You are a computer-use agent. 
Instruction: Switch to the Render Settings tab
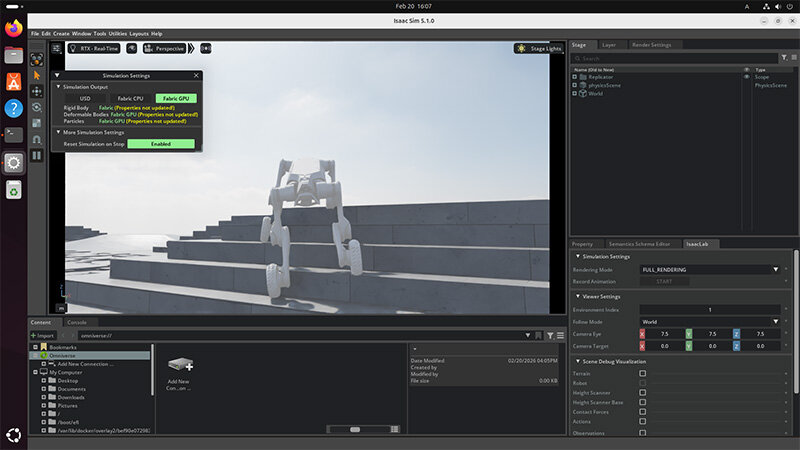pyautogui.click(x=652, y=45)
